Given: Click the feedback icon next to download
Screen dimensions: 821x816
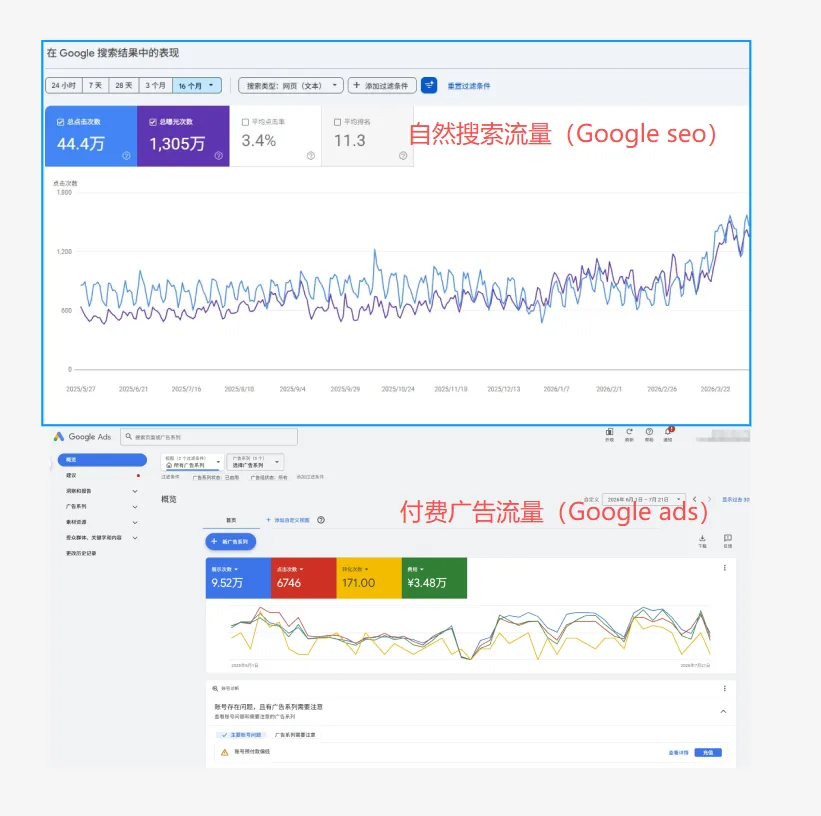Looking at the screenshot, I should pyautogui.click(x=728, y=538).
